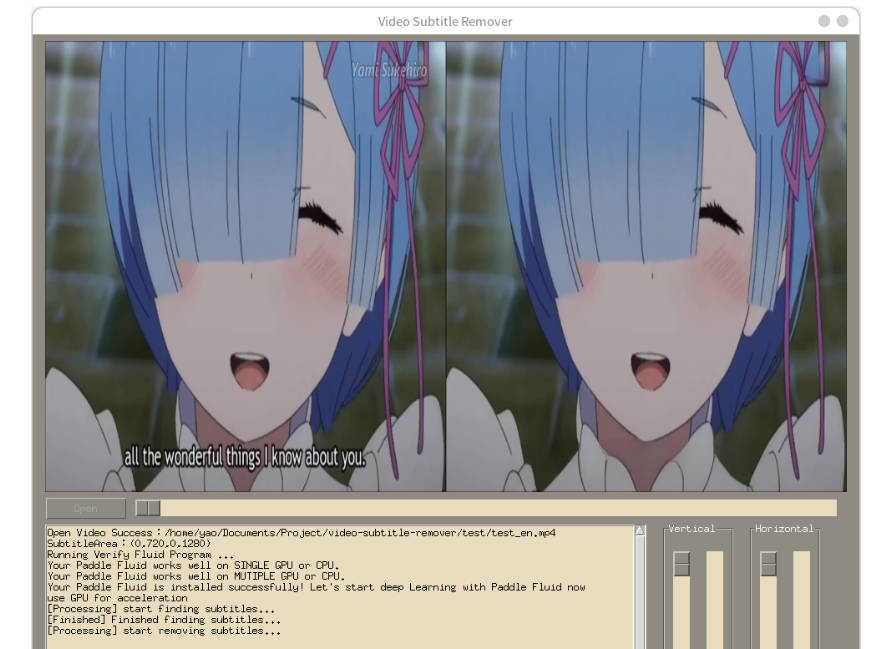The width and height of the screenshot is (889, 649).
Task: Click the Vertical group label
Action: coord(691,529)
